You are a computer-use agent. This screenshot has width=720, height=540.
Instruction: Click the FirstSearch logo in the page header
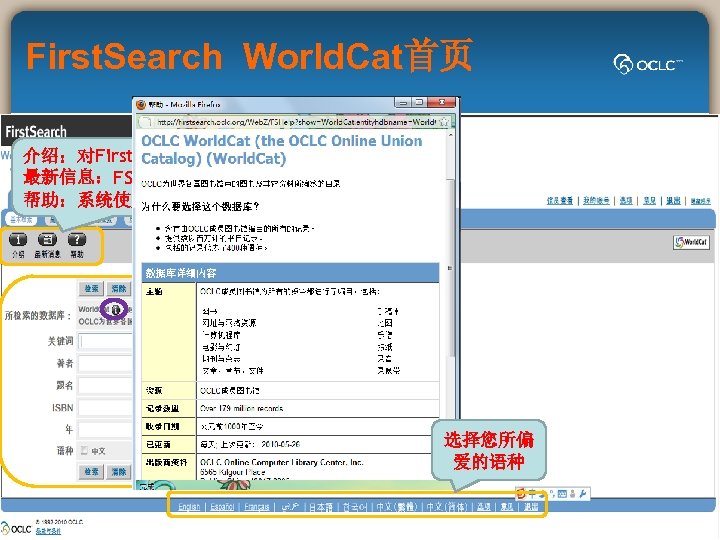(x=36, y=132)
